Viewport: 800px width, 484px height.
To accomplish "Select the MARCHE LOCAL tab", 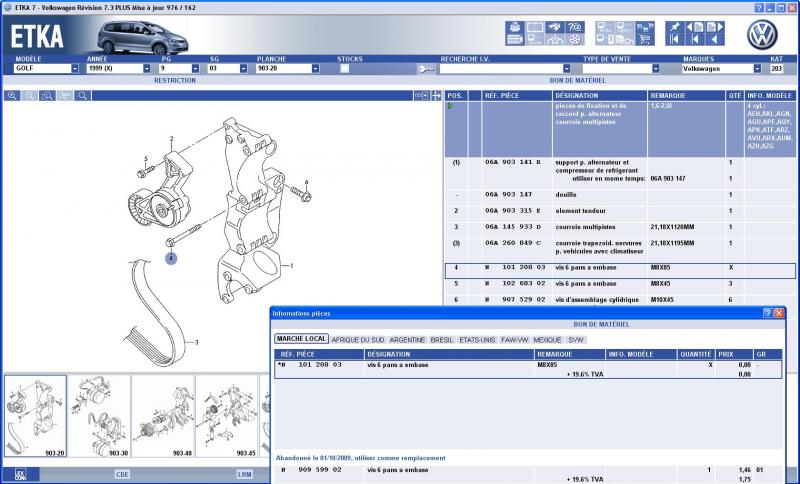I will [302, 339].
